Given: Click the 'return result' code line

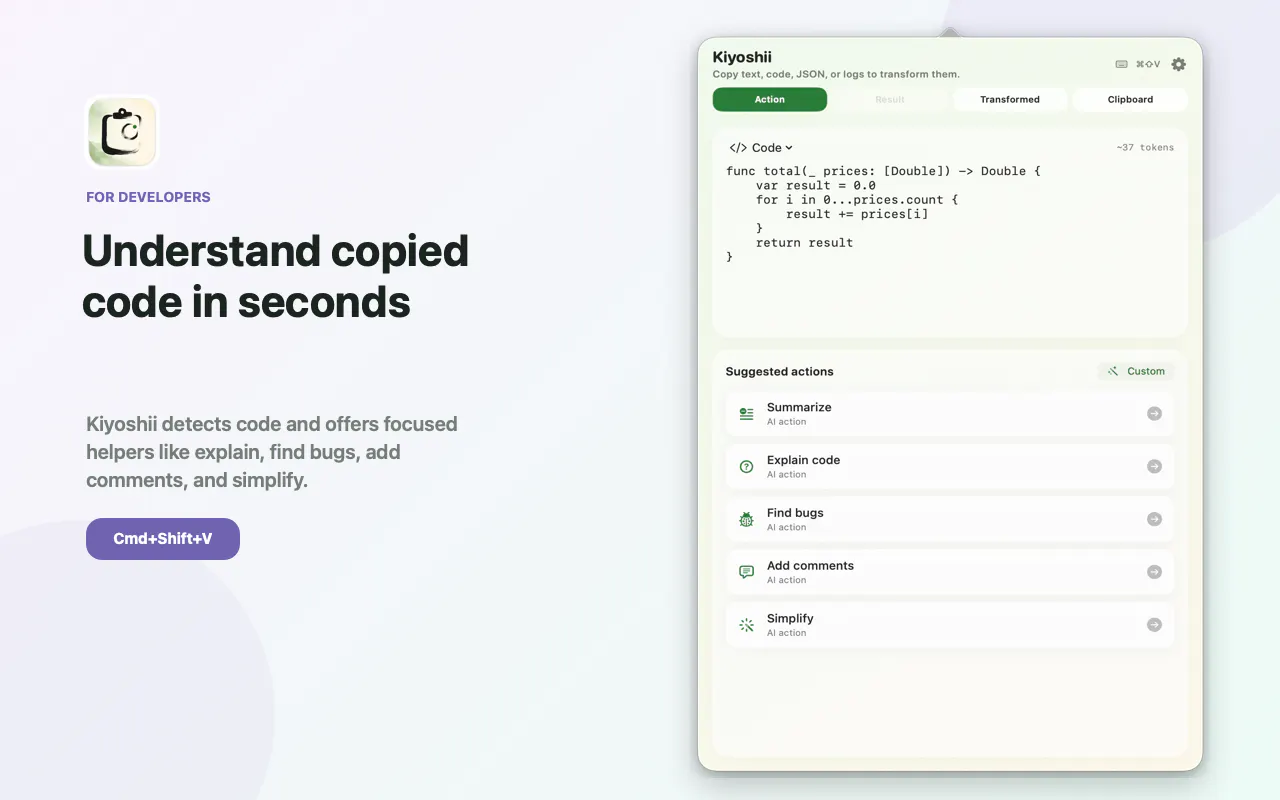Looking at the screenshot, I should click(x=805, y=243).
